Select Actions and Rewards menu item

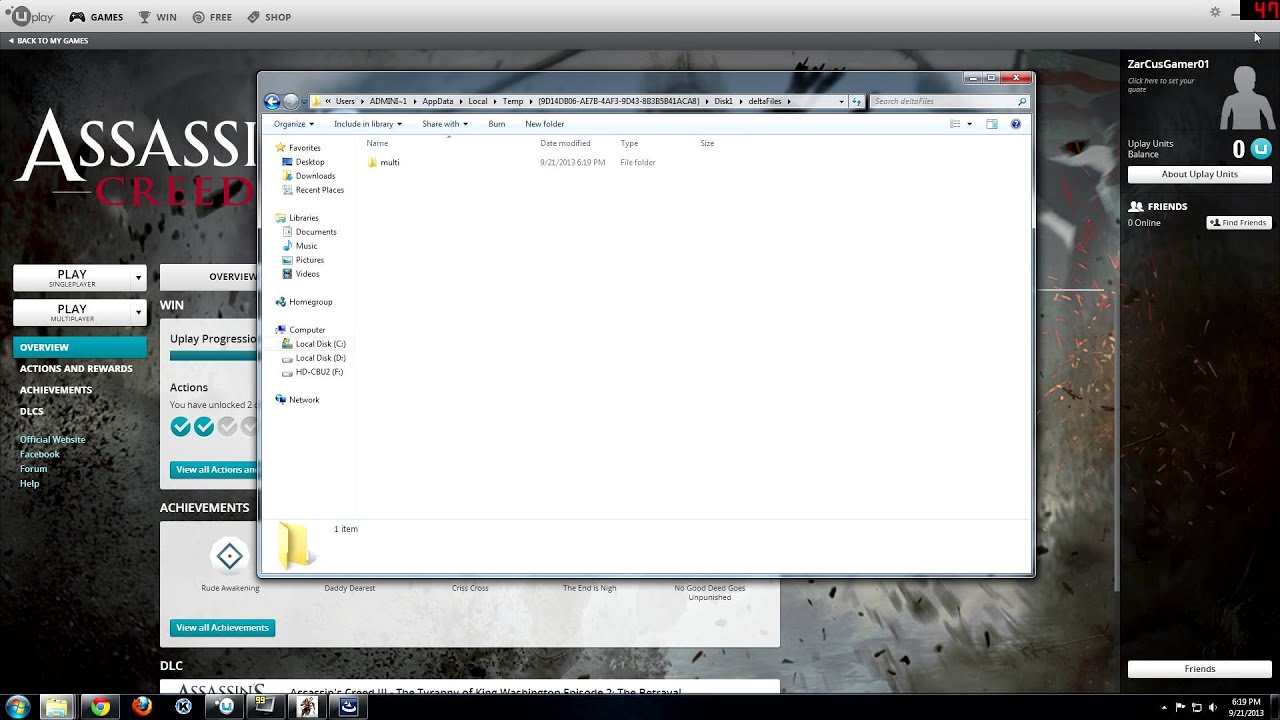pos(76,369)
